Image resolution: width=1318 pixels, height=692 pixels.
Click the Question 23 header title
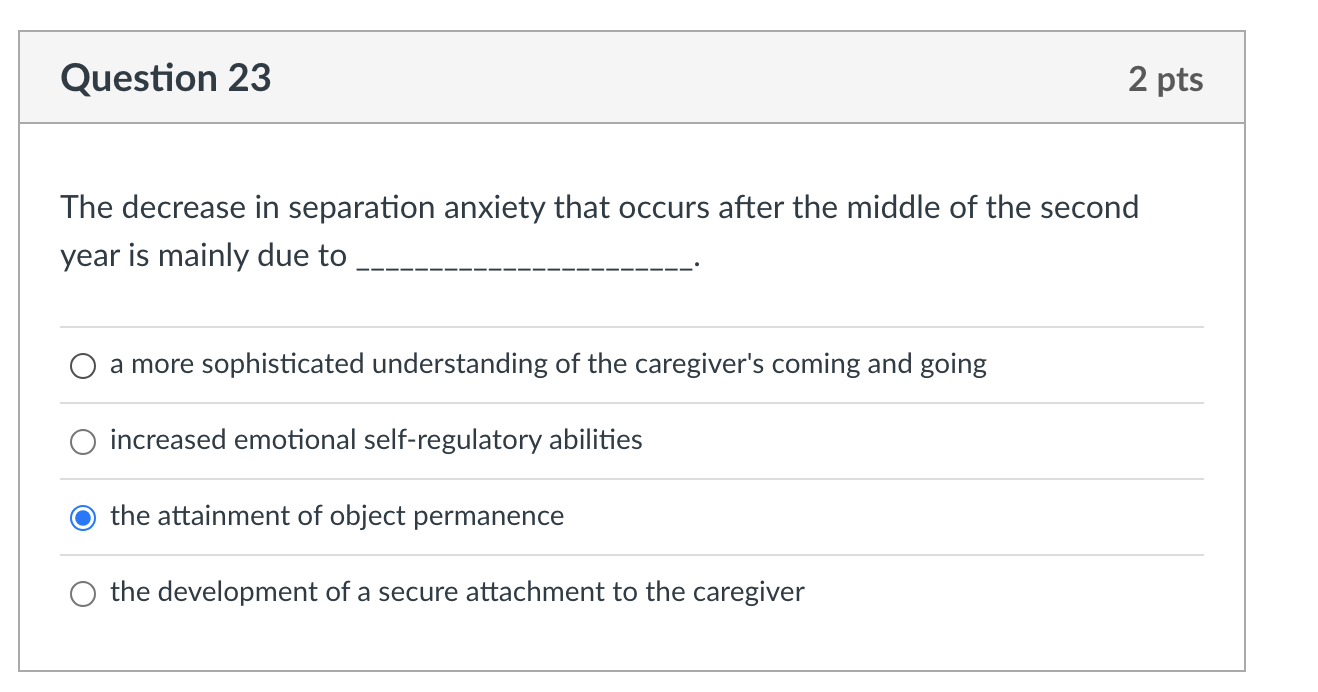coord(165,77)
